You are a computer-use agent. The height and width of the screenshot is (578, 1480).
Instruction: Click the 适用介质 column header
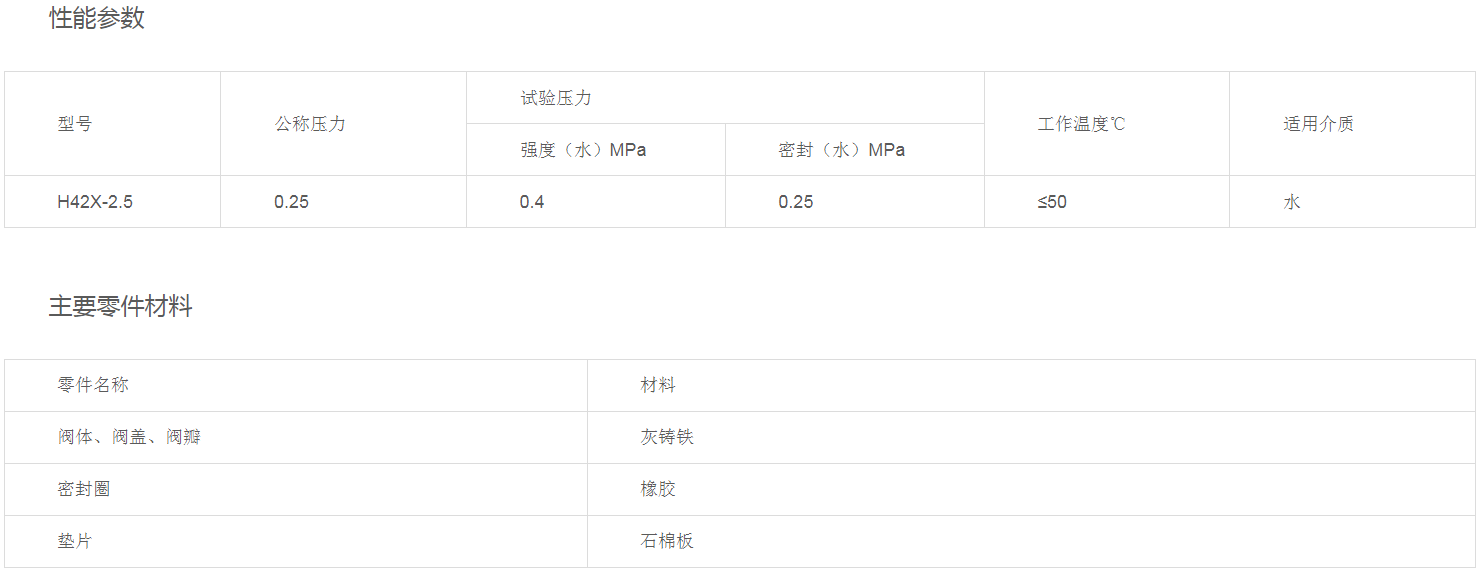tap(1319, 124)
